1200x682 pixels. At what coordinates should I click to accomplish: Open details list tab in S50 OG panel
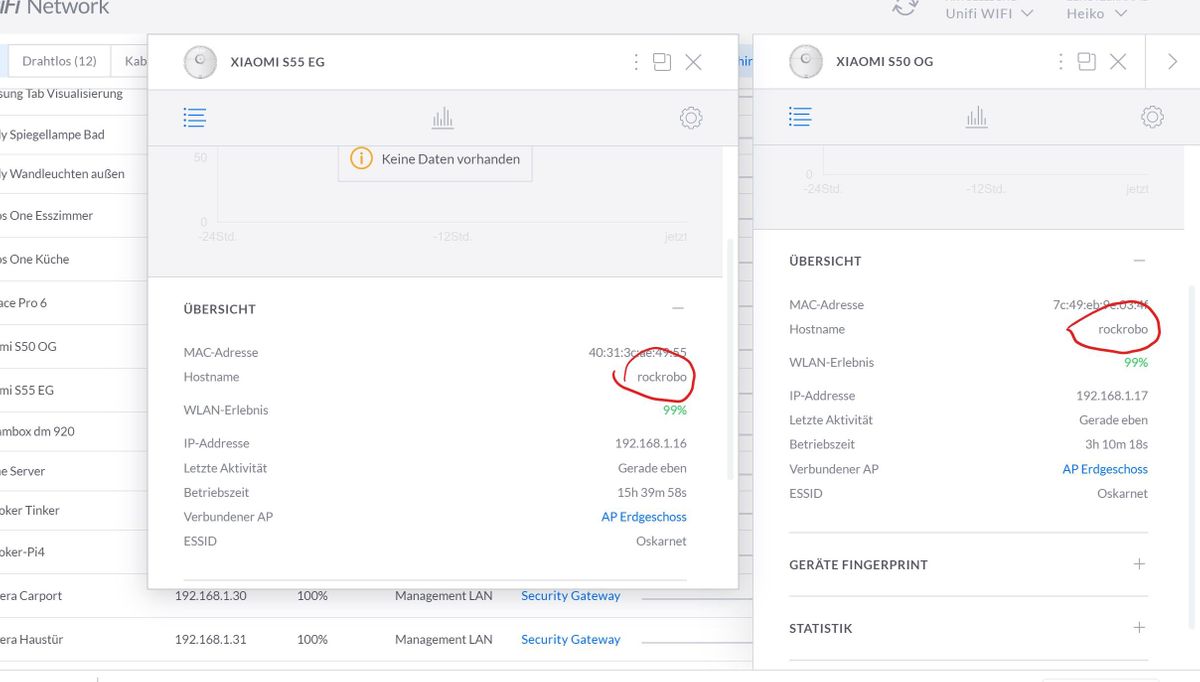800,117
